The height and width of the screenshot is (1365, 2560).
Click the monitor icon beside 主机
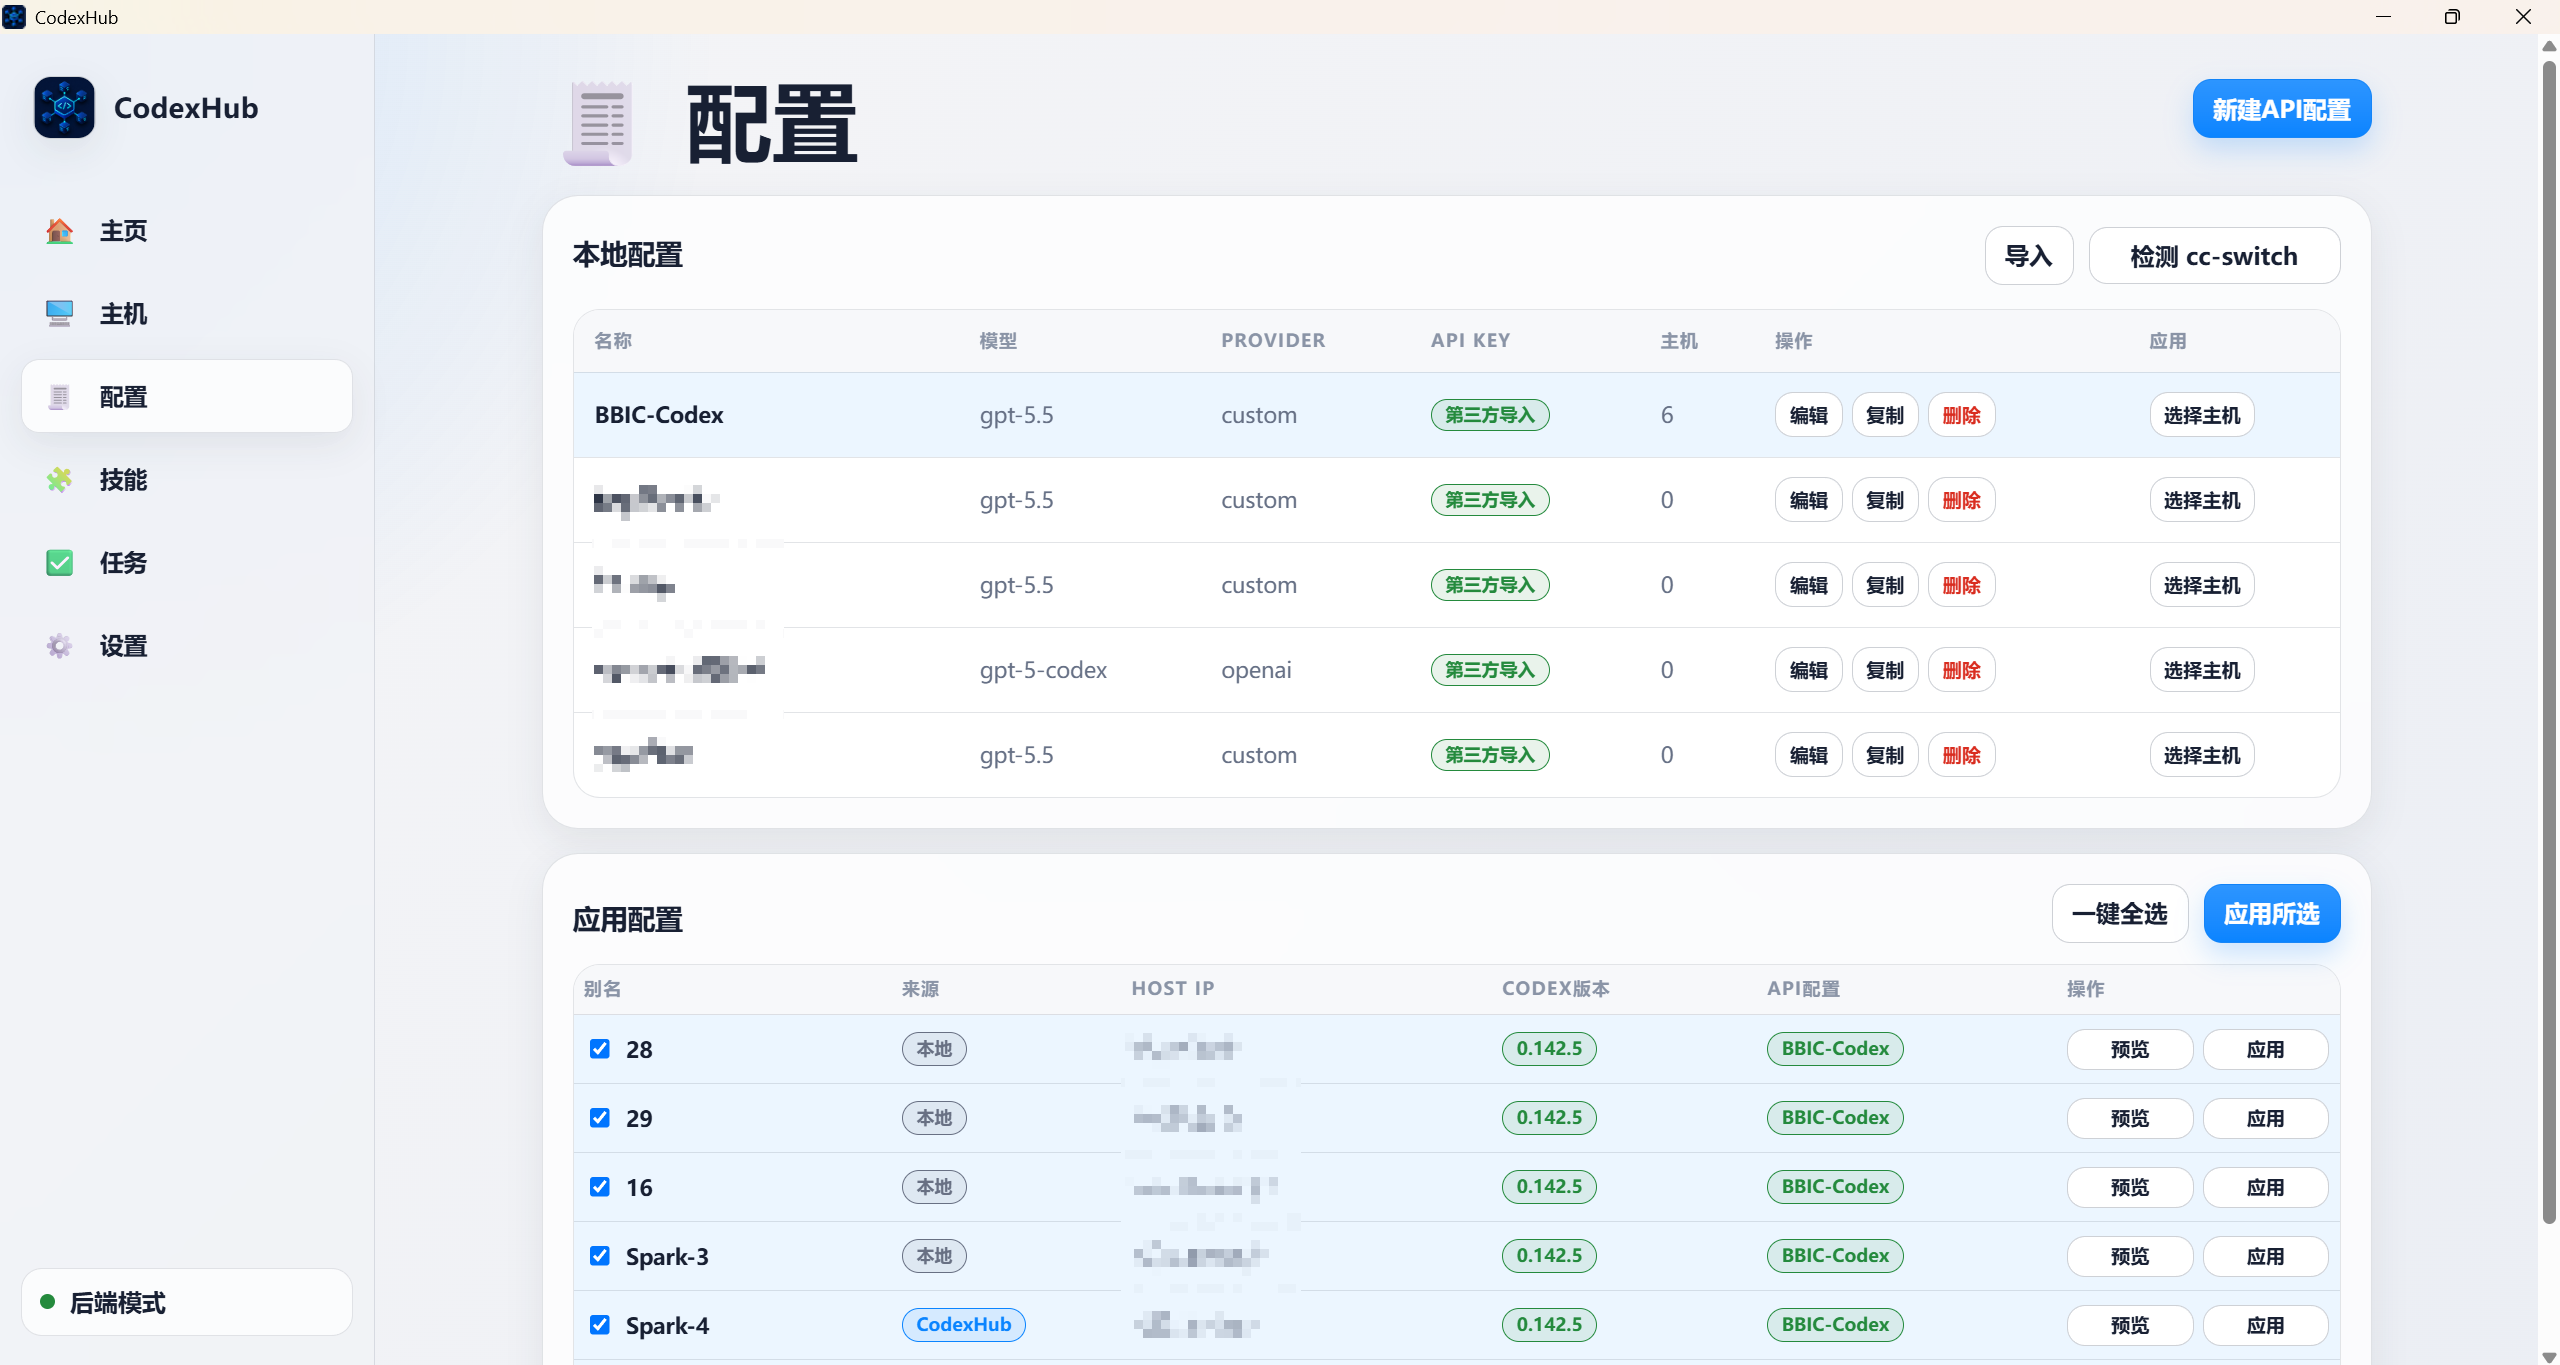click(59, 314)
